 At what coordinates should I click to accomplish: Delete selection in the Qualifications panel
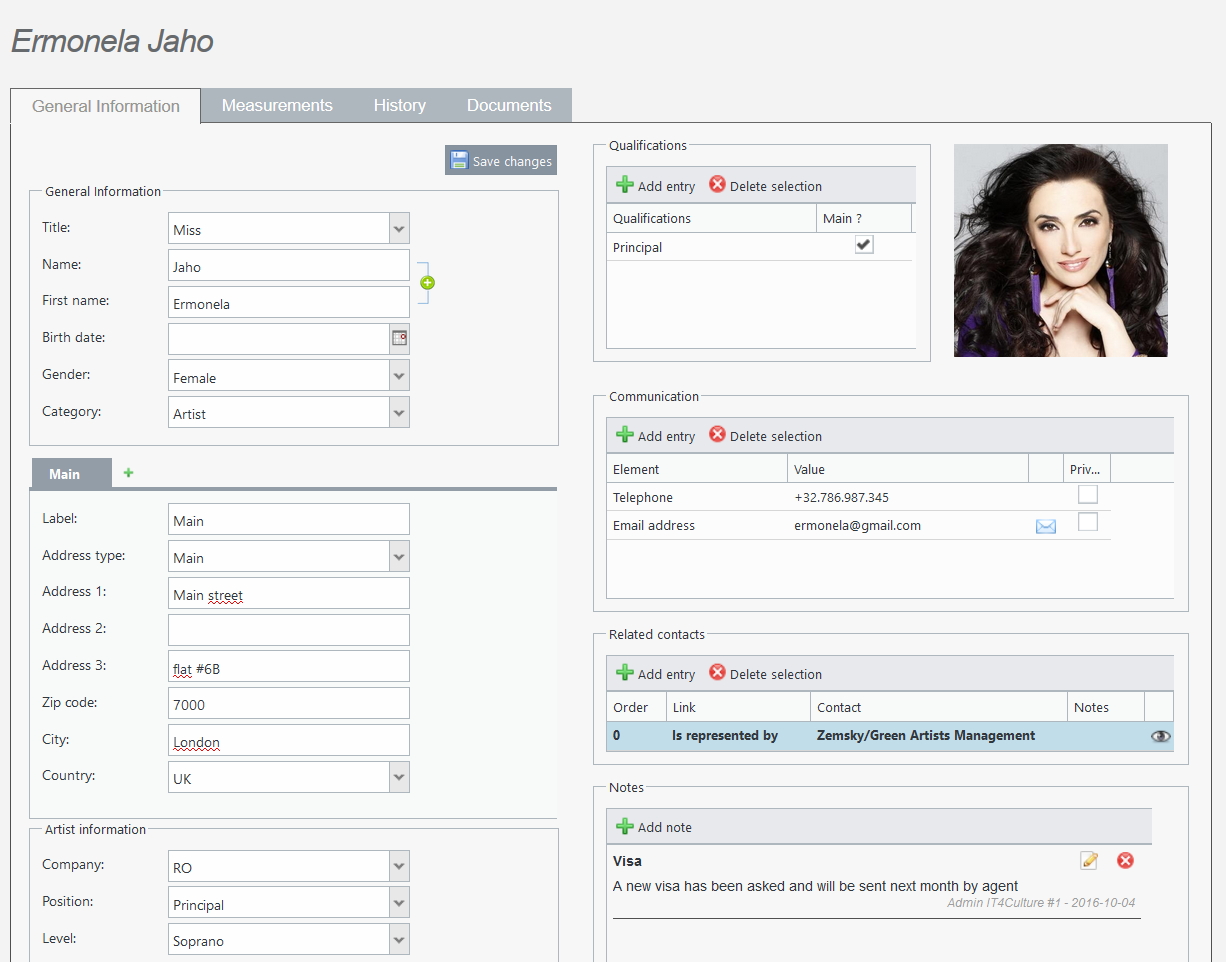[x=766, y=186]
